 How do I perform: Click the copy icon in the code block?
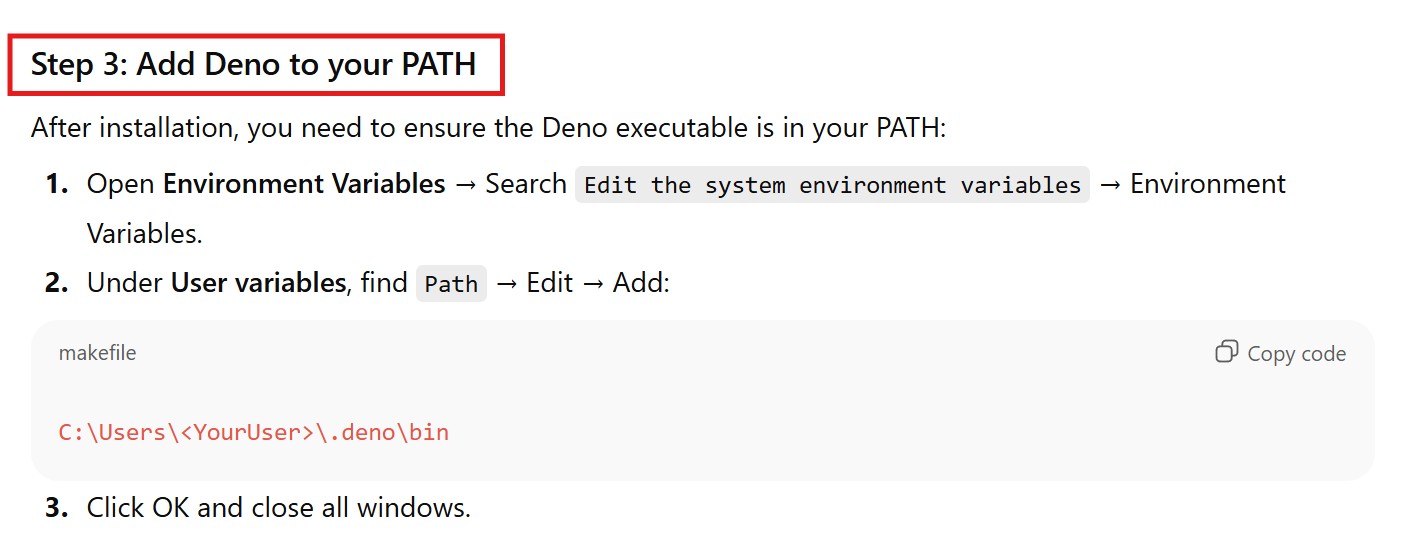coord(1226,352)
